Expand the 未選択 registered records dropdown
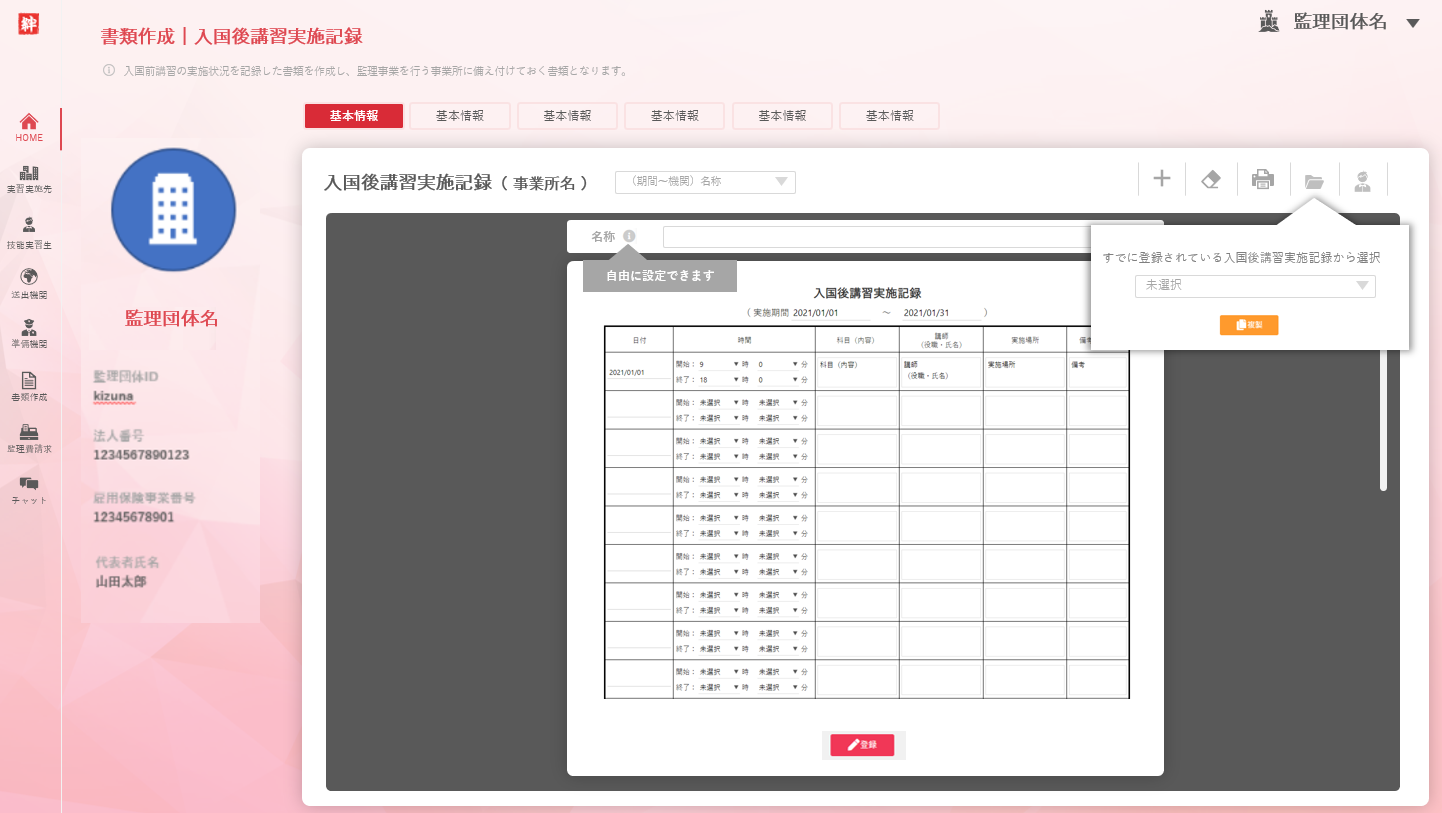The width and height of the screenshot is (1442, 813). (x=1255, y=286)
